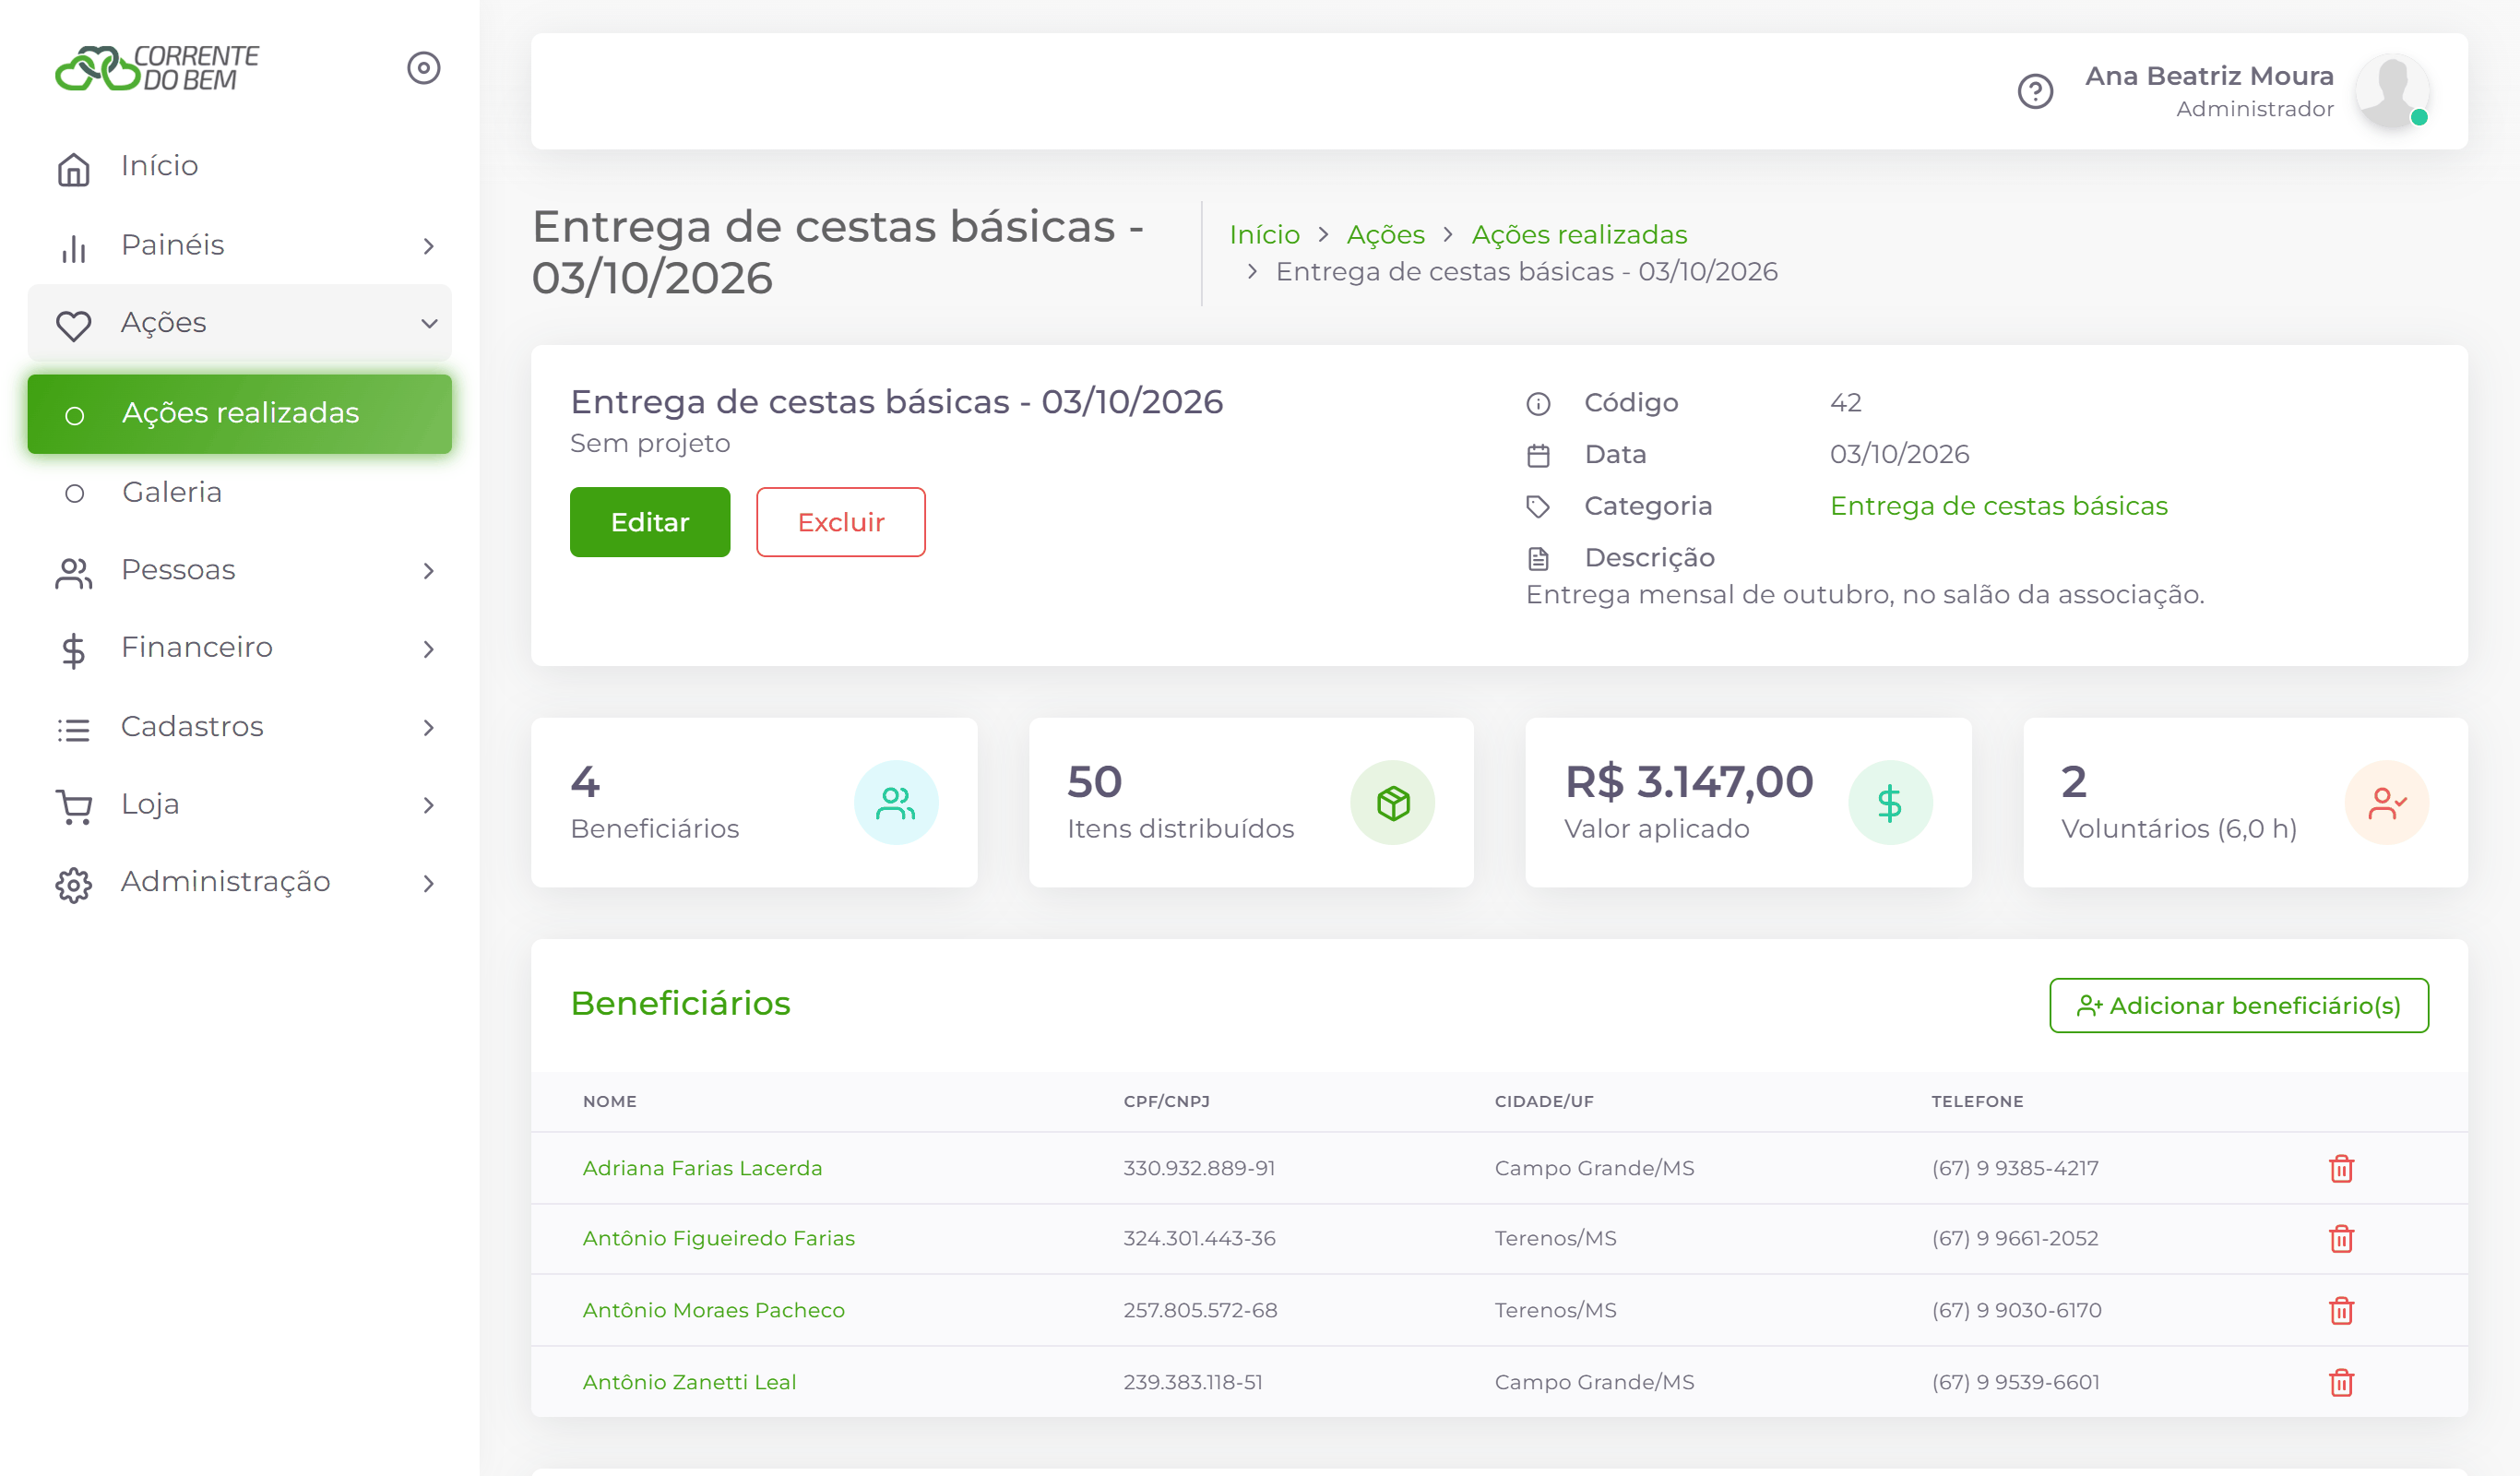Open Galeria in the sidebar

240,492
